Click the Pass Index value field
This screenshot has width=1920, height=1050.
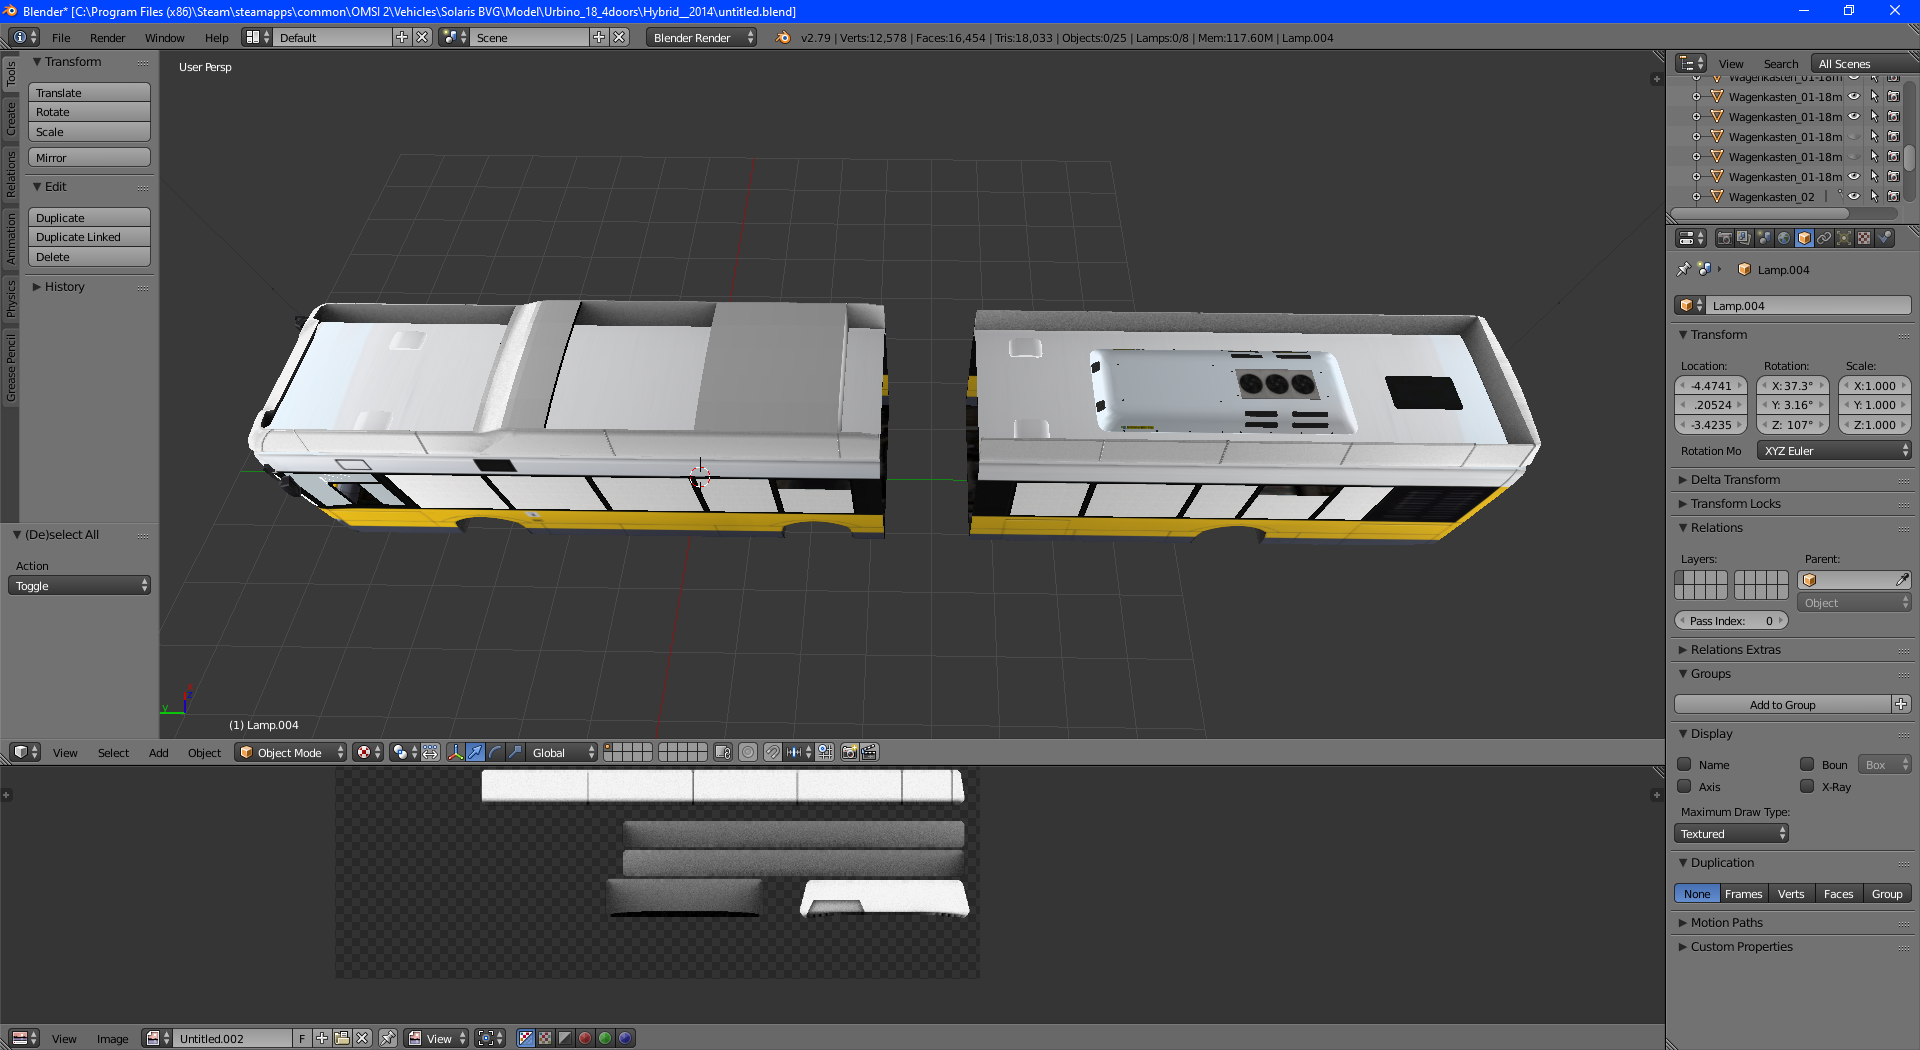coord(1731,620)
